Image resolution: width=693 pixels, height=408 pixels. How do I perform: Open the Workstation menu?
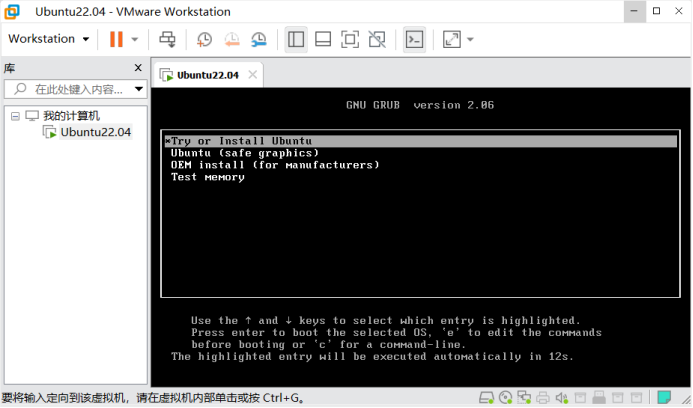(49, 39)
